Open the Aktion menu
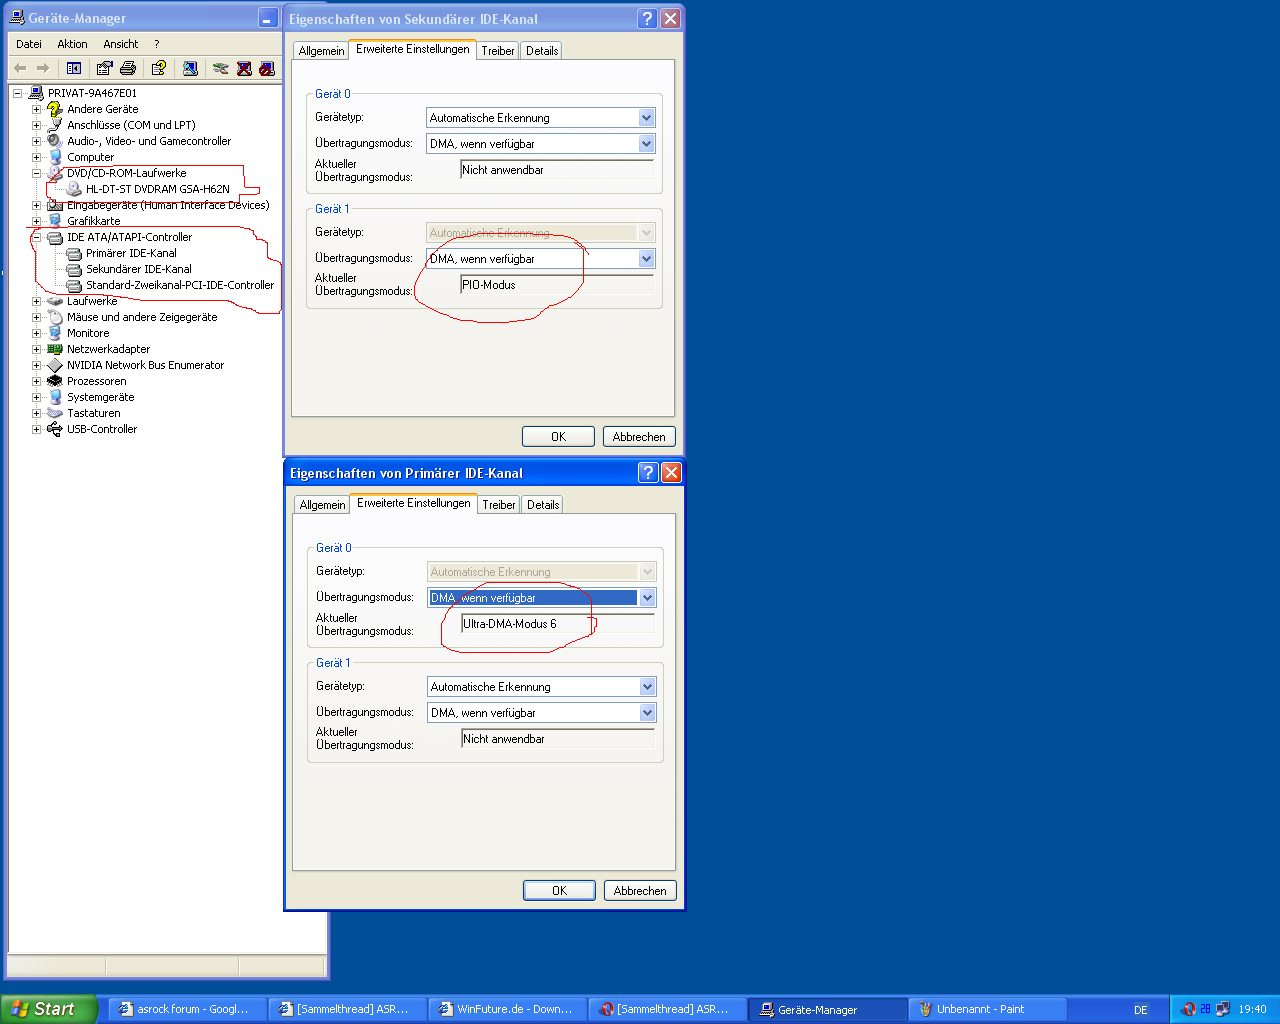The height and width of the screenshot is (1024, 1280). pos(72,44)
